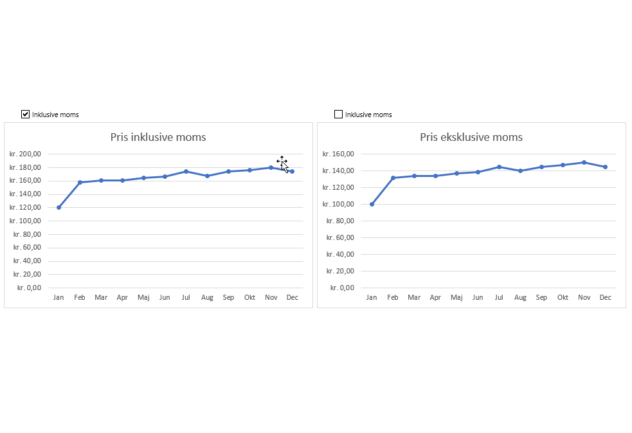Check the right Inklusive moms checkbox
This screenshot has height=433, width=632.
[339, 115]
